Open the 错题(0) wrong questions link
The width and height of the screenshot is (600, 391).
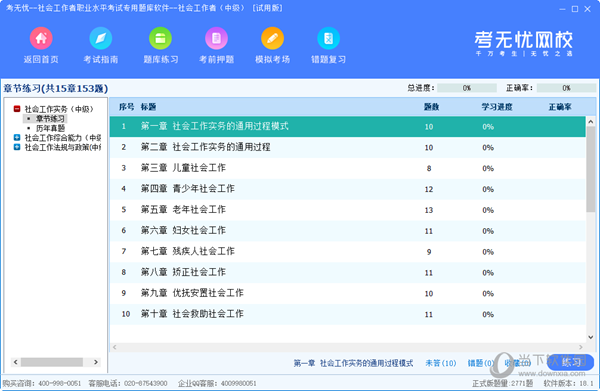pyautogui.click(x=481, y=363)
